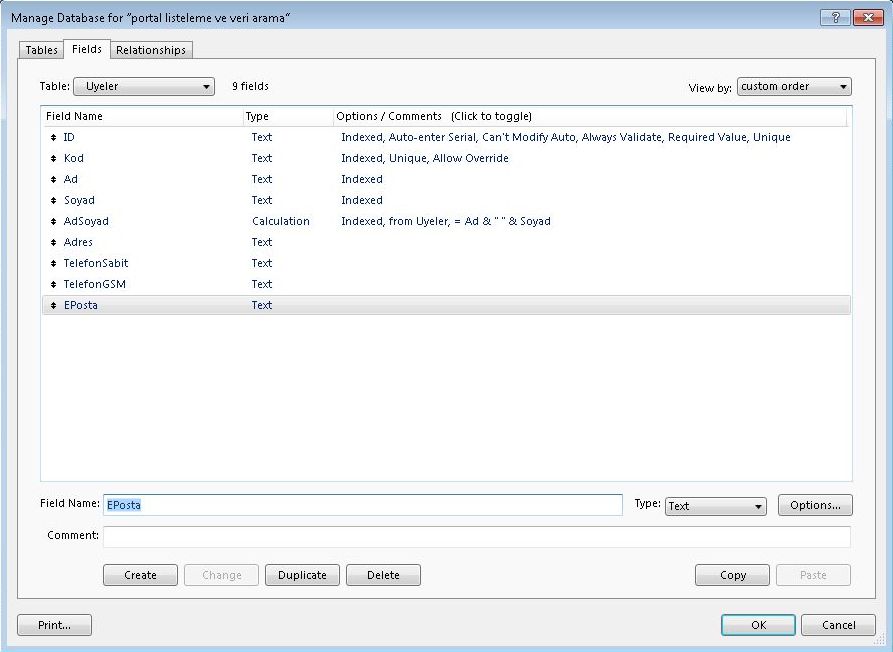Image resolution: width=893 pixels, height=652 pixels.
Task: Click into the Comment input field
Action: click(476, 537)
